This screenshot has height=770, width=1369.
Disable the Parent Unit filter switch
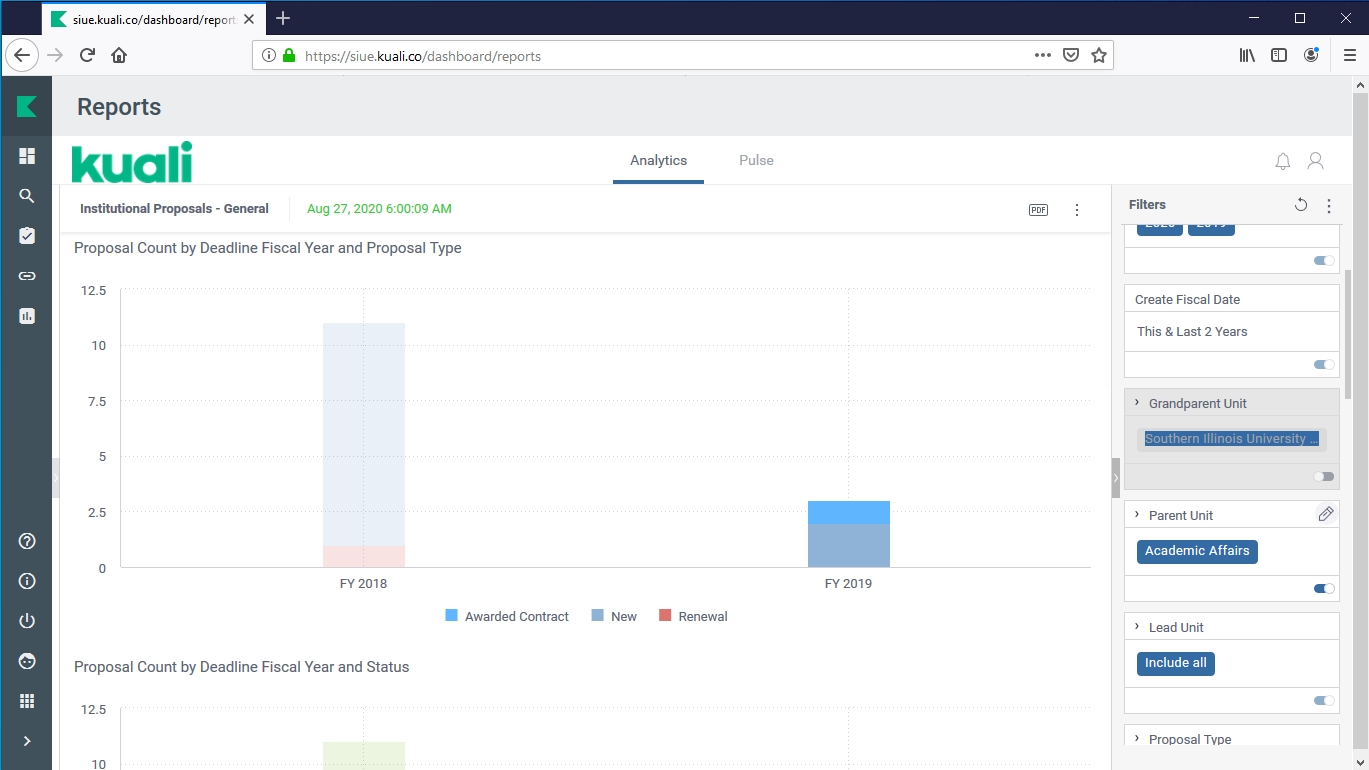(1324, 589)
